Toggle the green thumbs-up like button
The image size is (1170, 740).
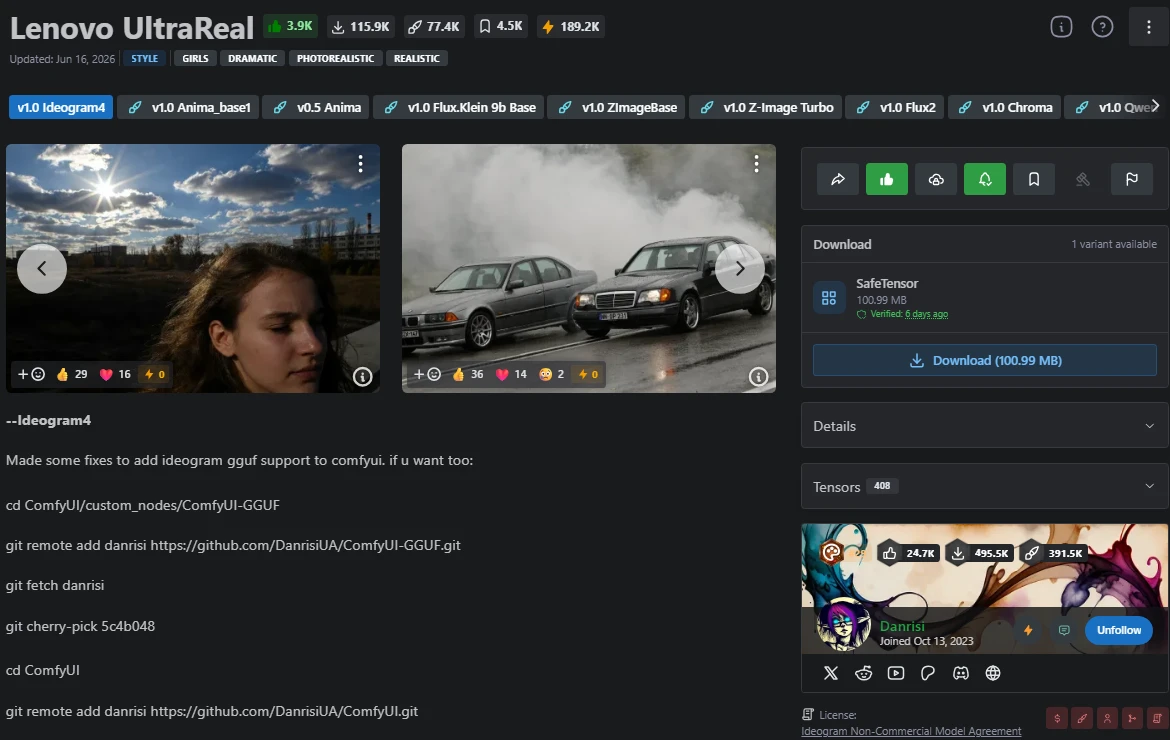pos(886,179)
